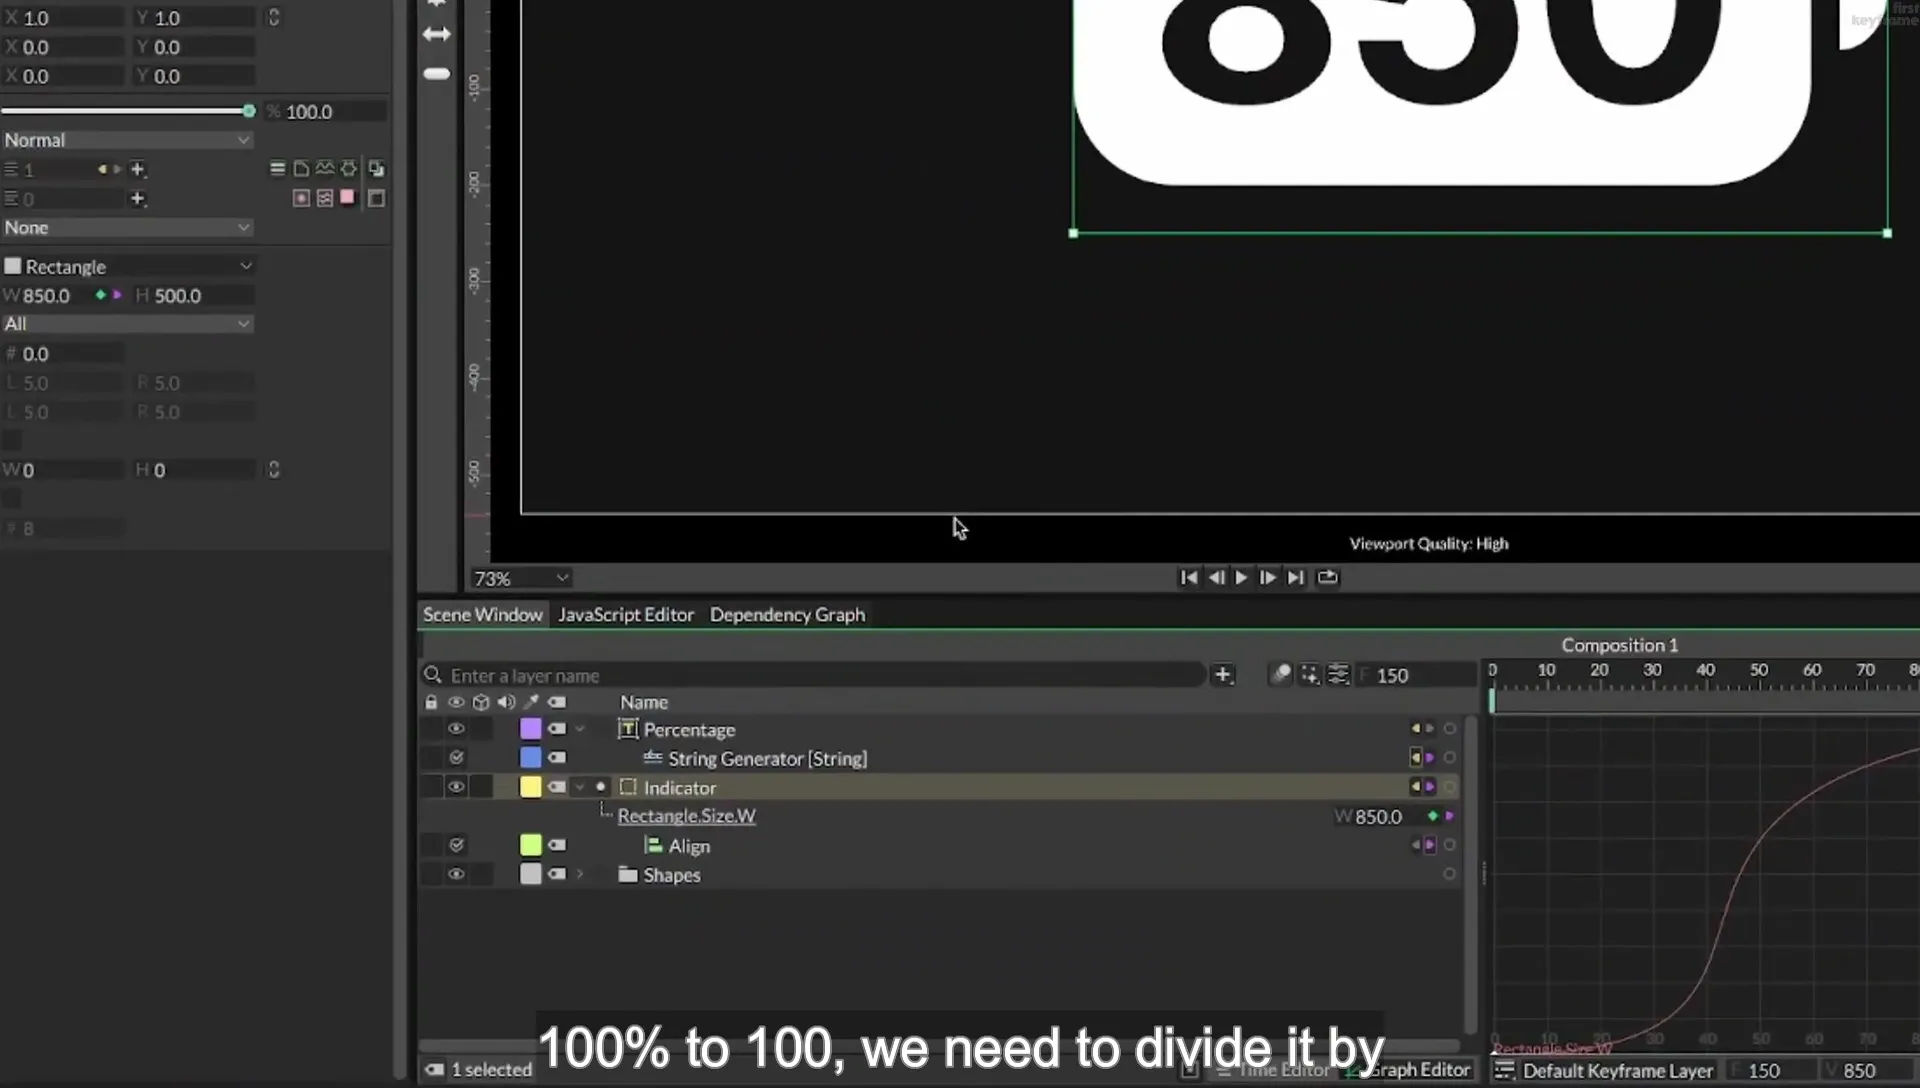The image size is (1920, 1088).
Task: Open the Dependency Graph tab
Action: pos(787,615)
